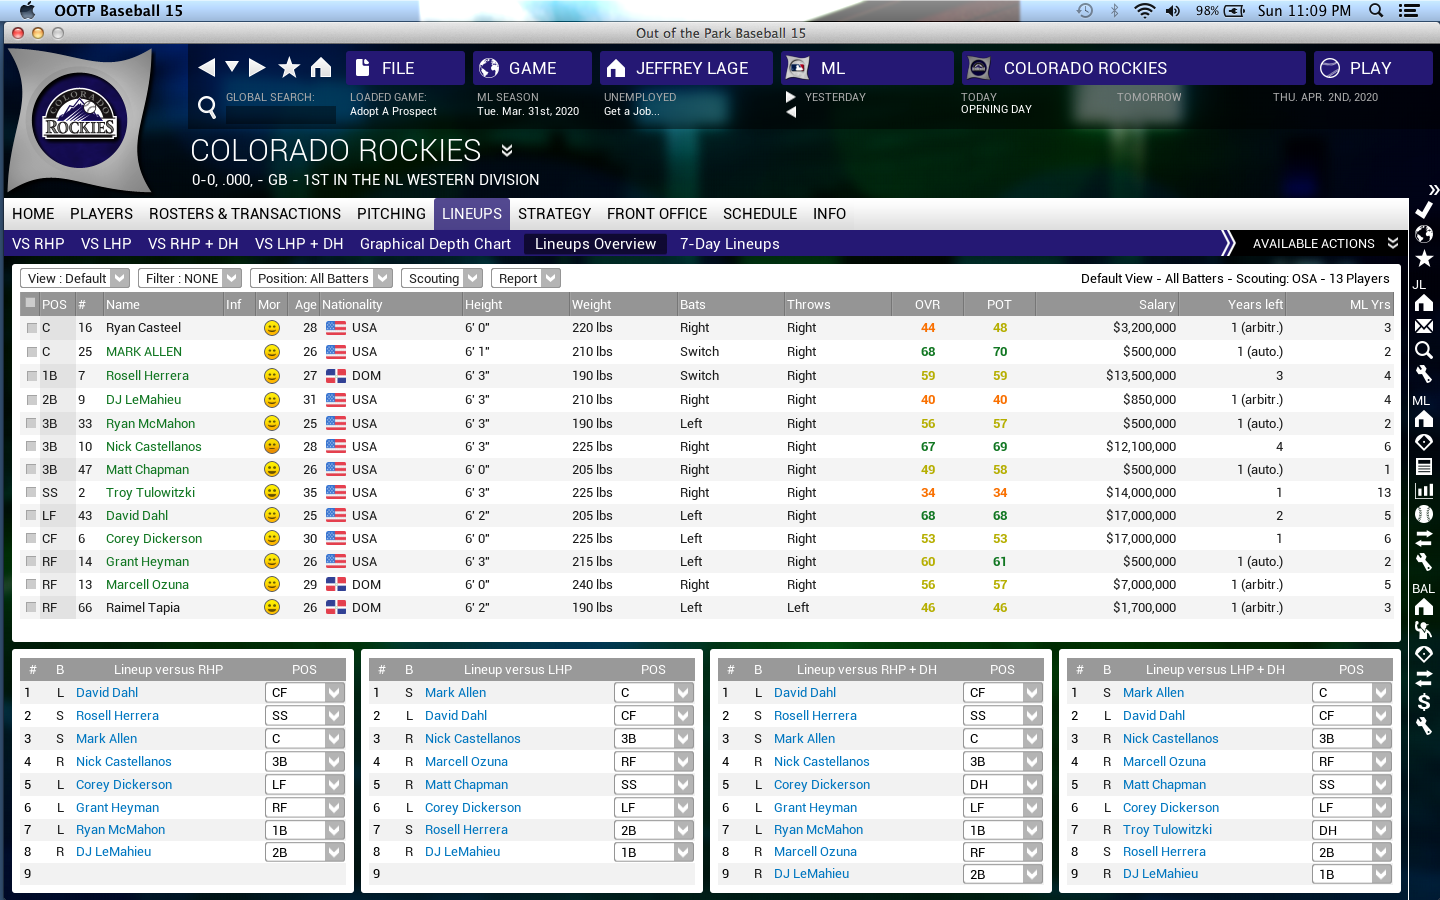This screenshot has height=900, width=1440.
Task: Open David Dahl's CF position dropdown versus RHP
Action: (305, 692)
